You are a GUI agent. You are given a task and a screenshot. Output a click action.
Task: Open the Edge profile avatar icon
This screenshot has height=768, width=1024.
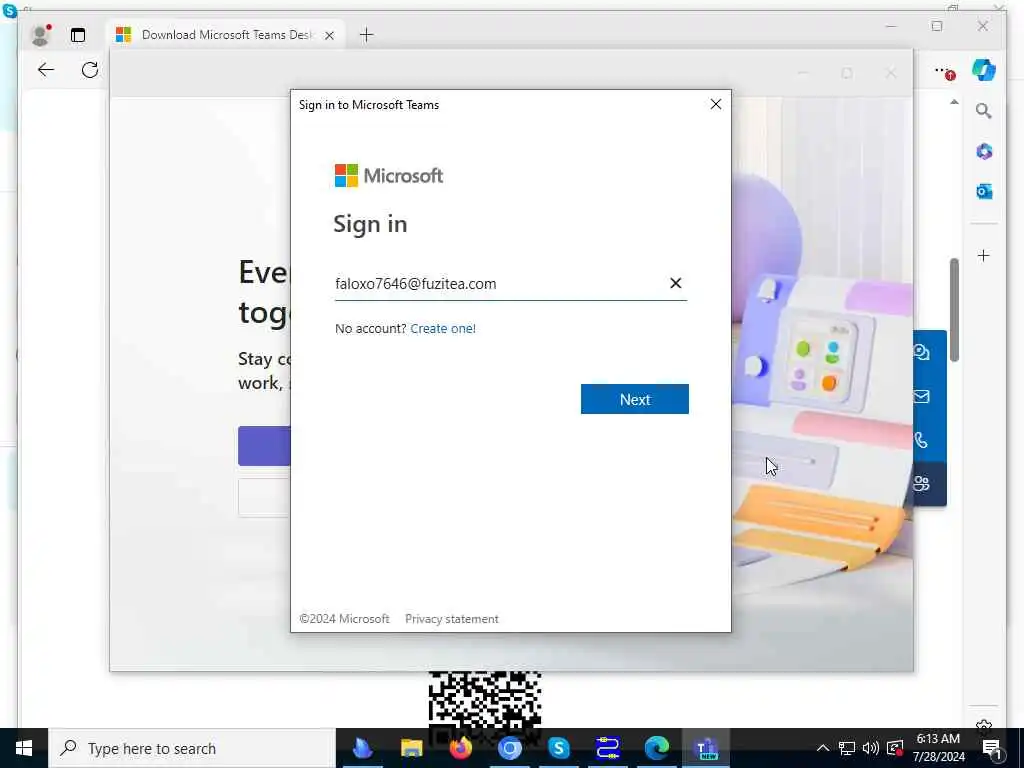click(x=40, y=35)
